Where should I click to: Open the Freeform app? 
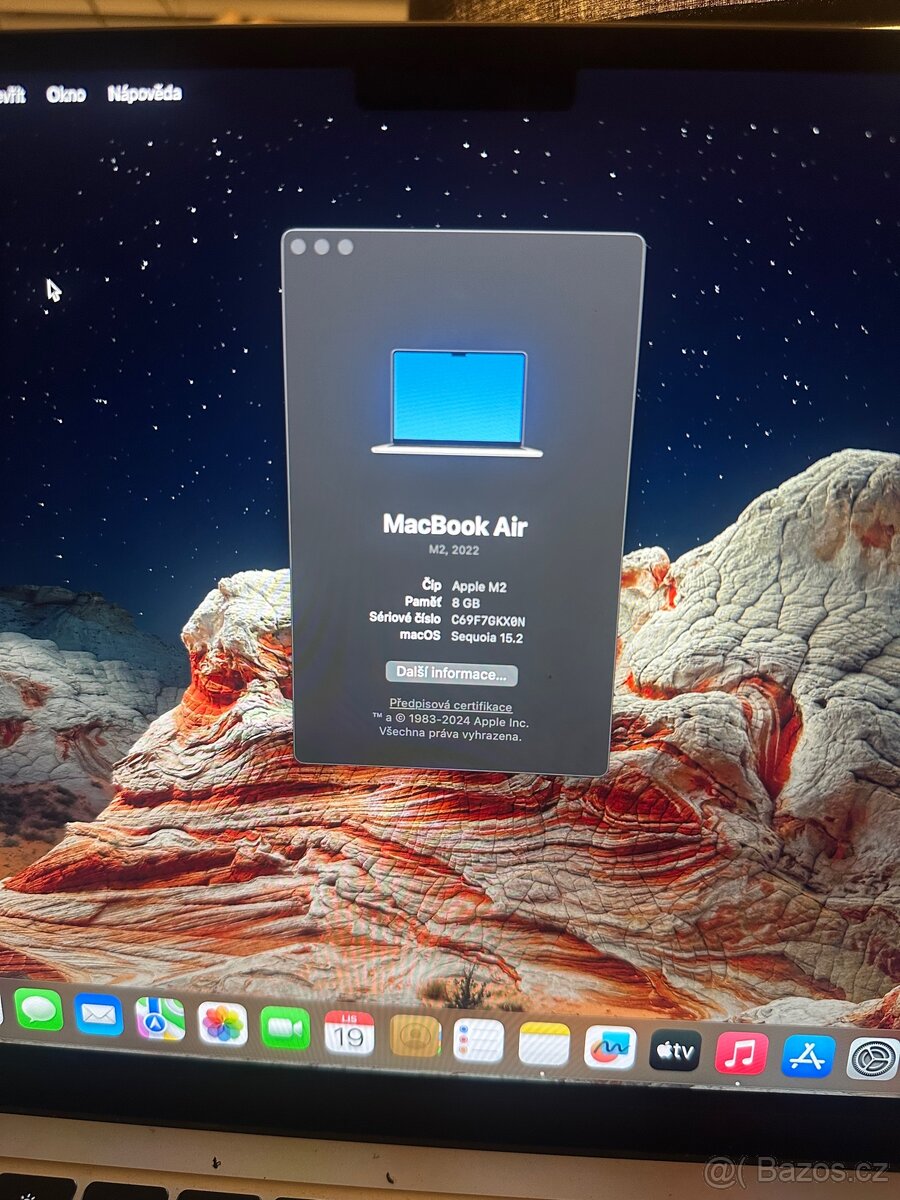608,1044
